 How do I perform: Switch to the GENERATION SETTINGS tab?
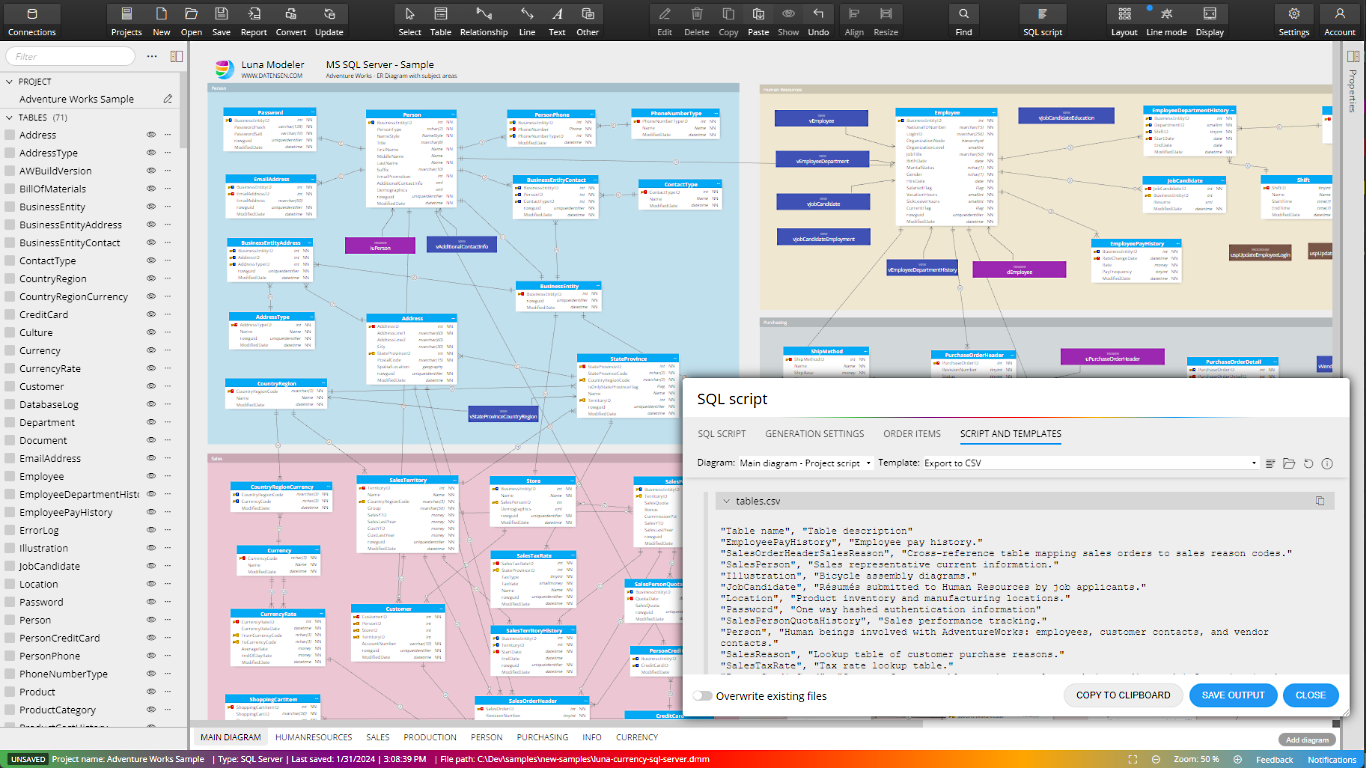click(814, 434)
